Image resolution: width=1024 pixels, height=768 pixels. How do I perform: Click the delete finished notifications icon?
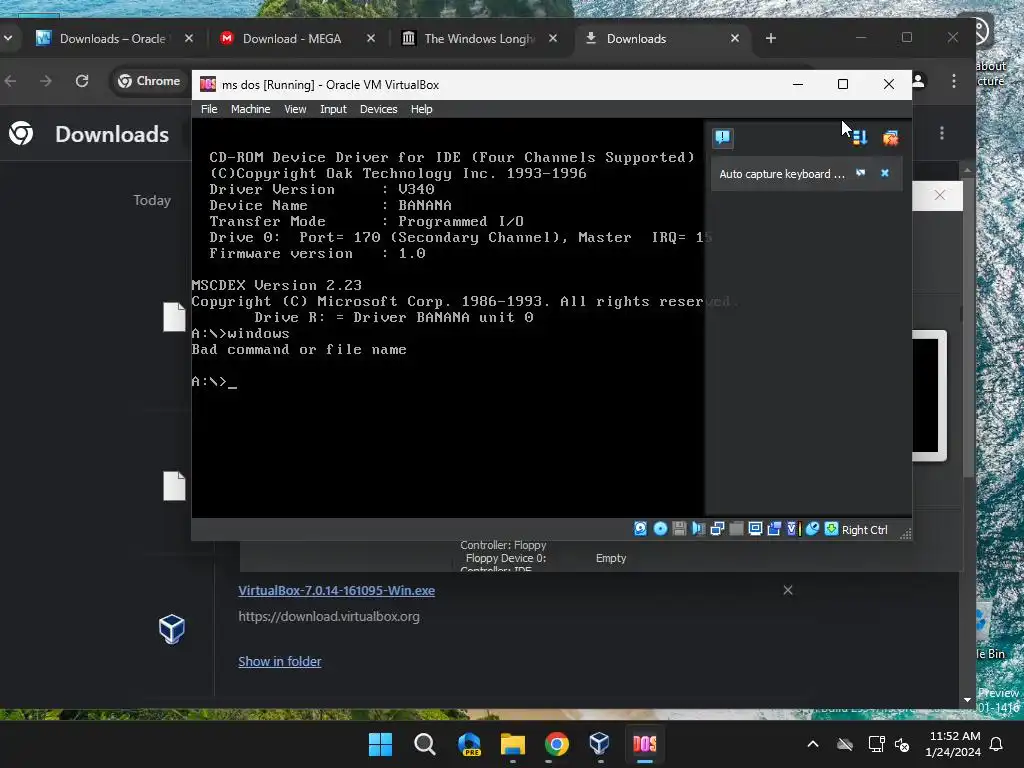coord(890,137)
